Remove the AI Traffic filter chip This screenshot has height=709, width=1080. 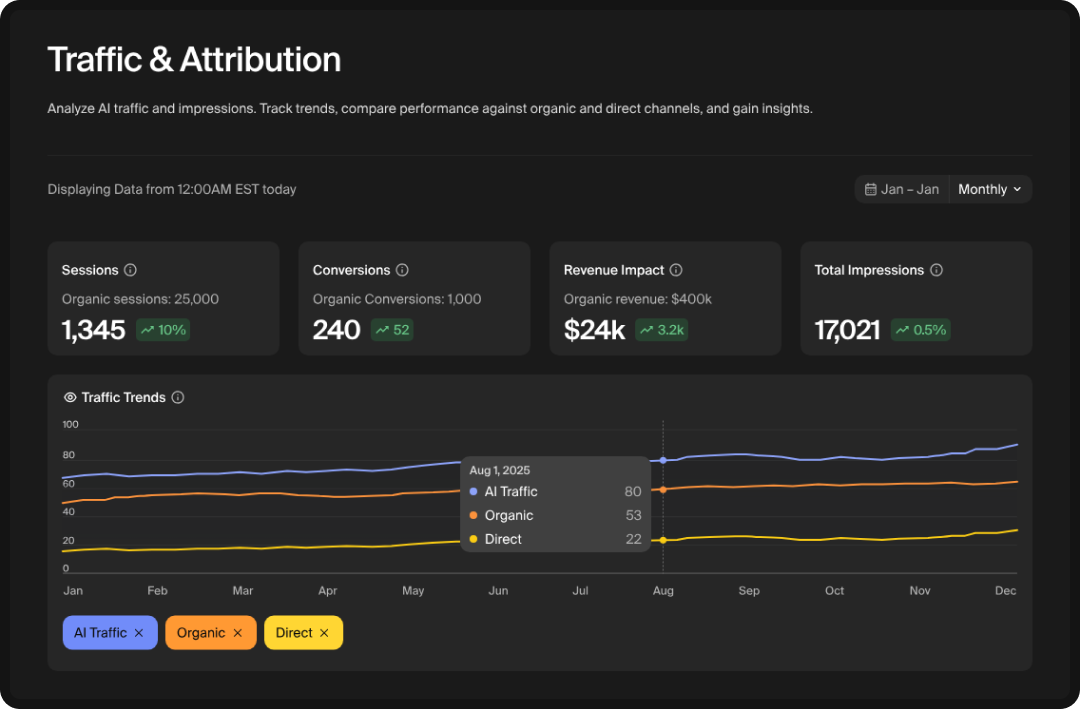coord(138,632)
